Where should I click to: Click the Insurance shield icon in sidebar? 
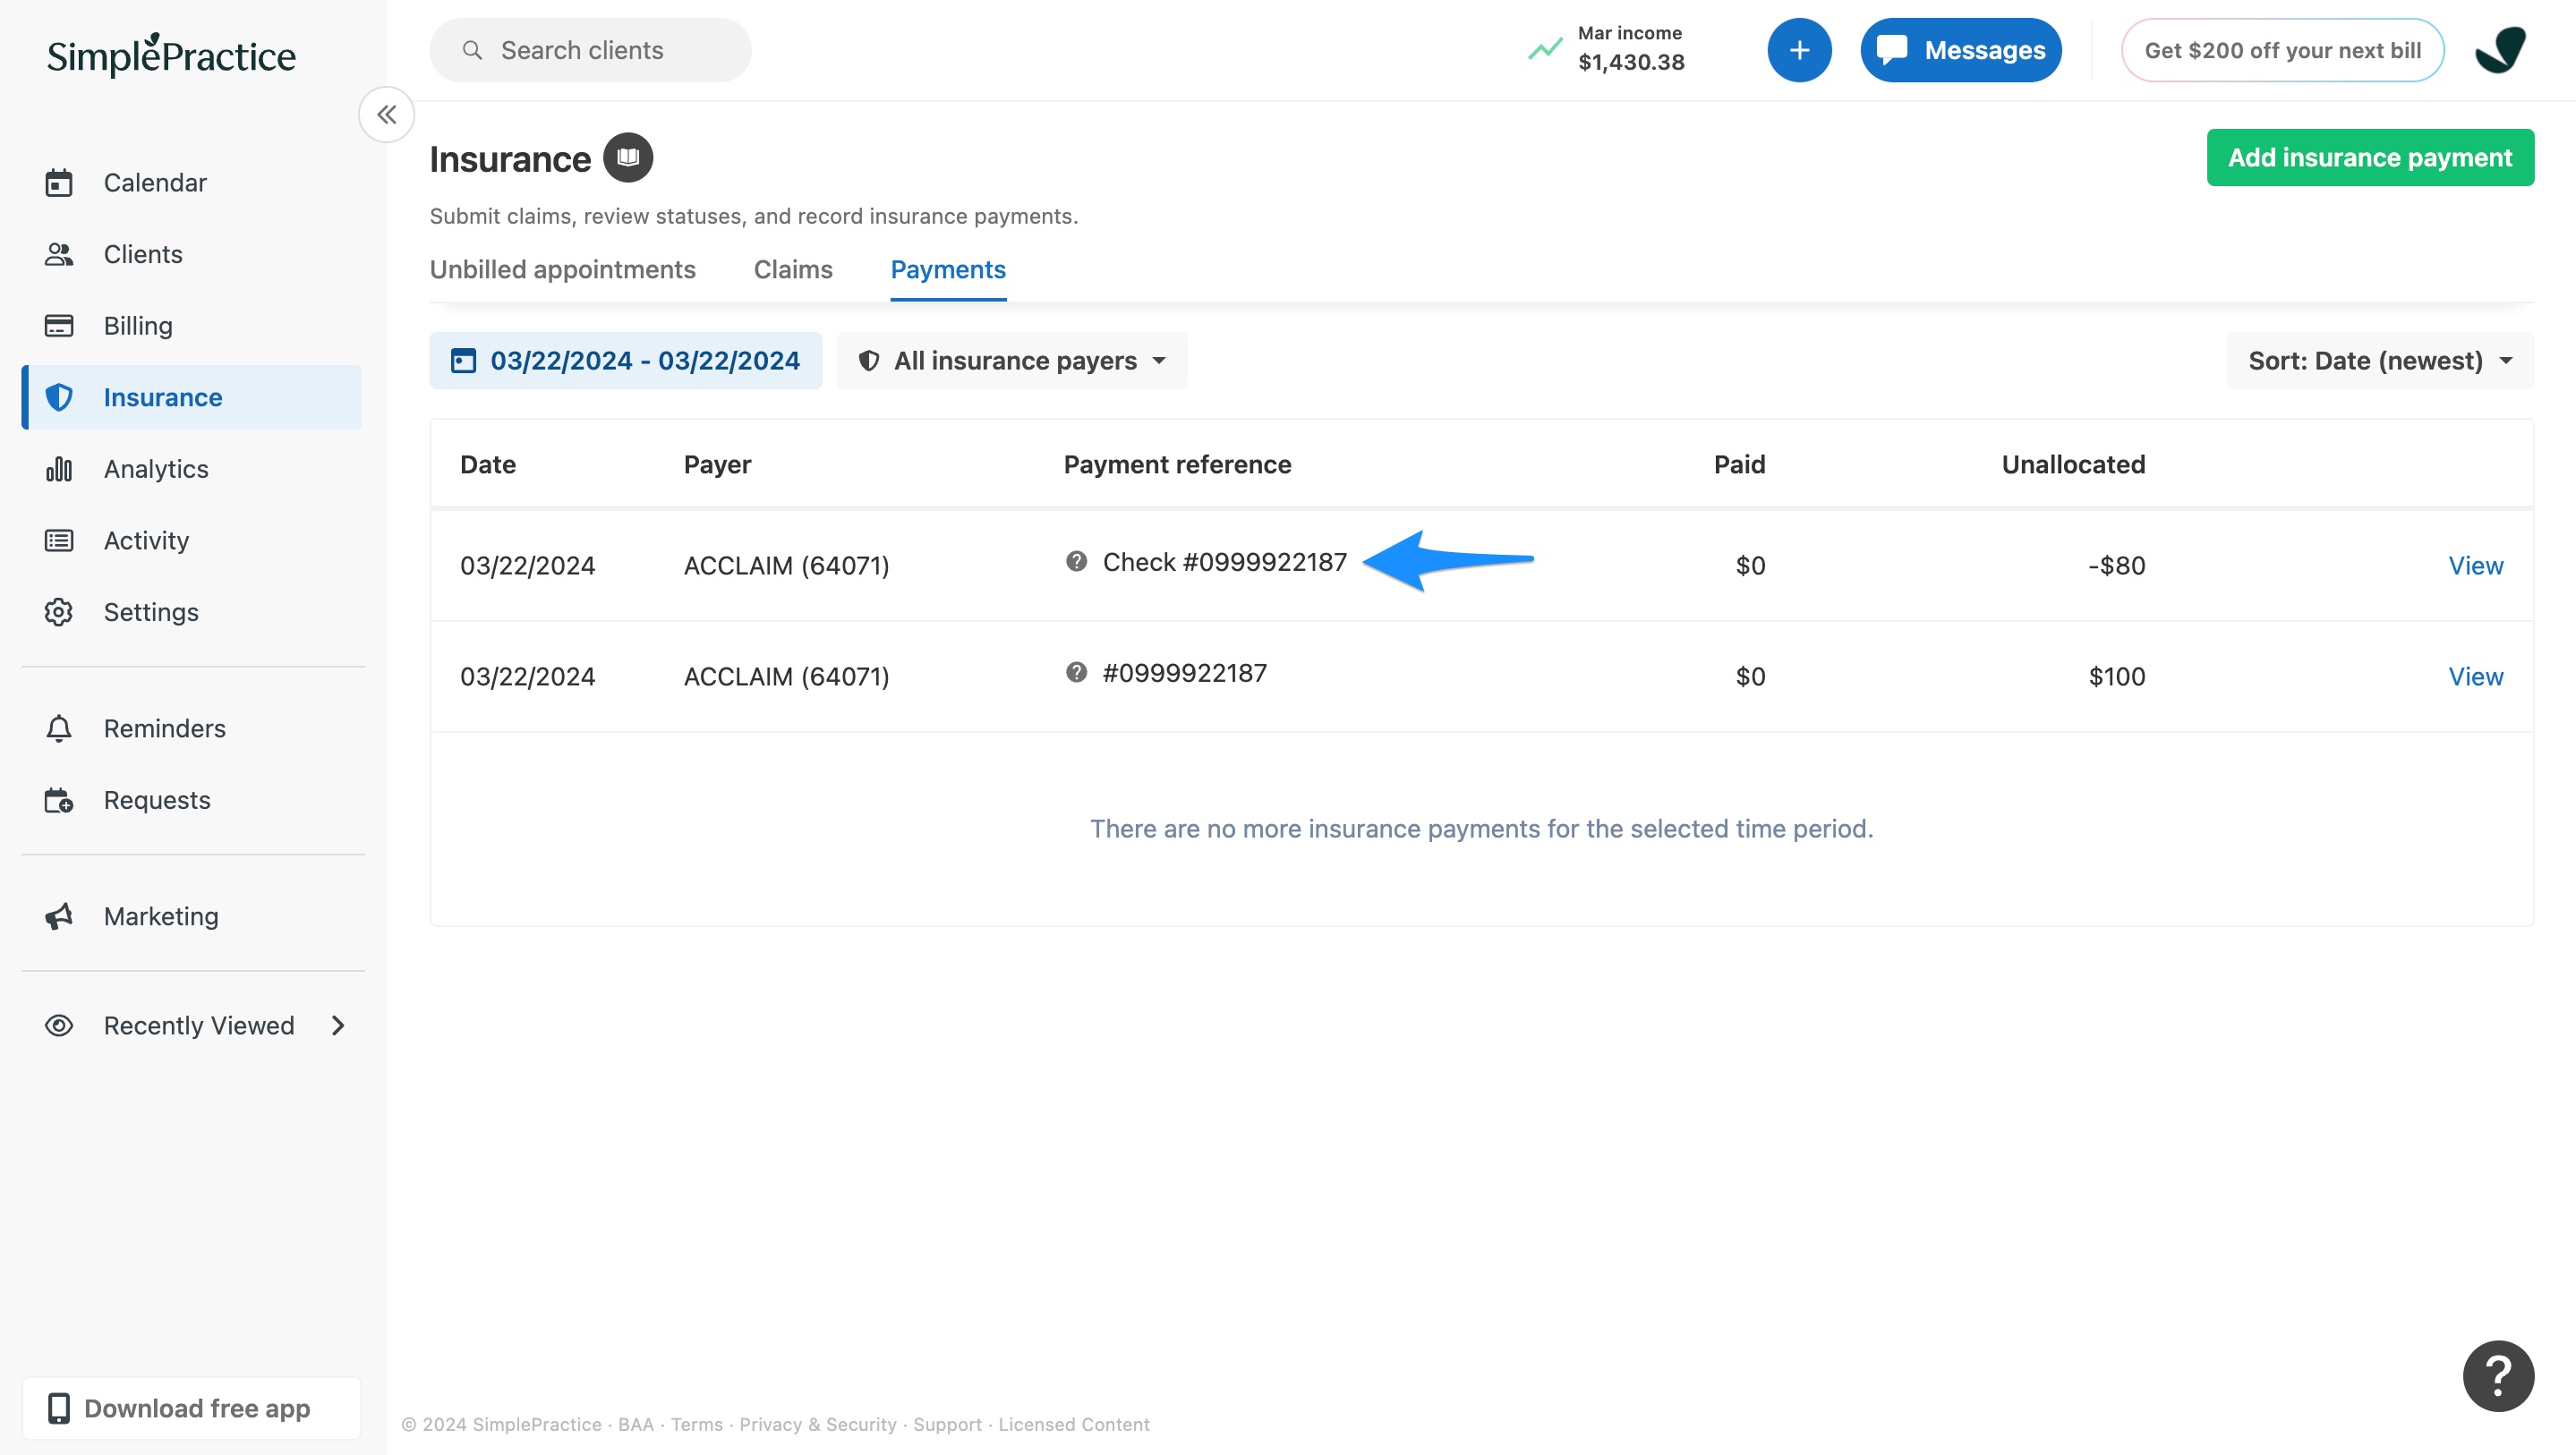click(59, 397)
